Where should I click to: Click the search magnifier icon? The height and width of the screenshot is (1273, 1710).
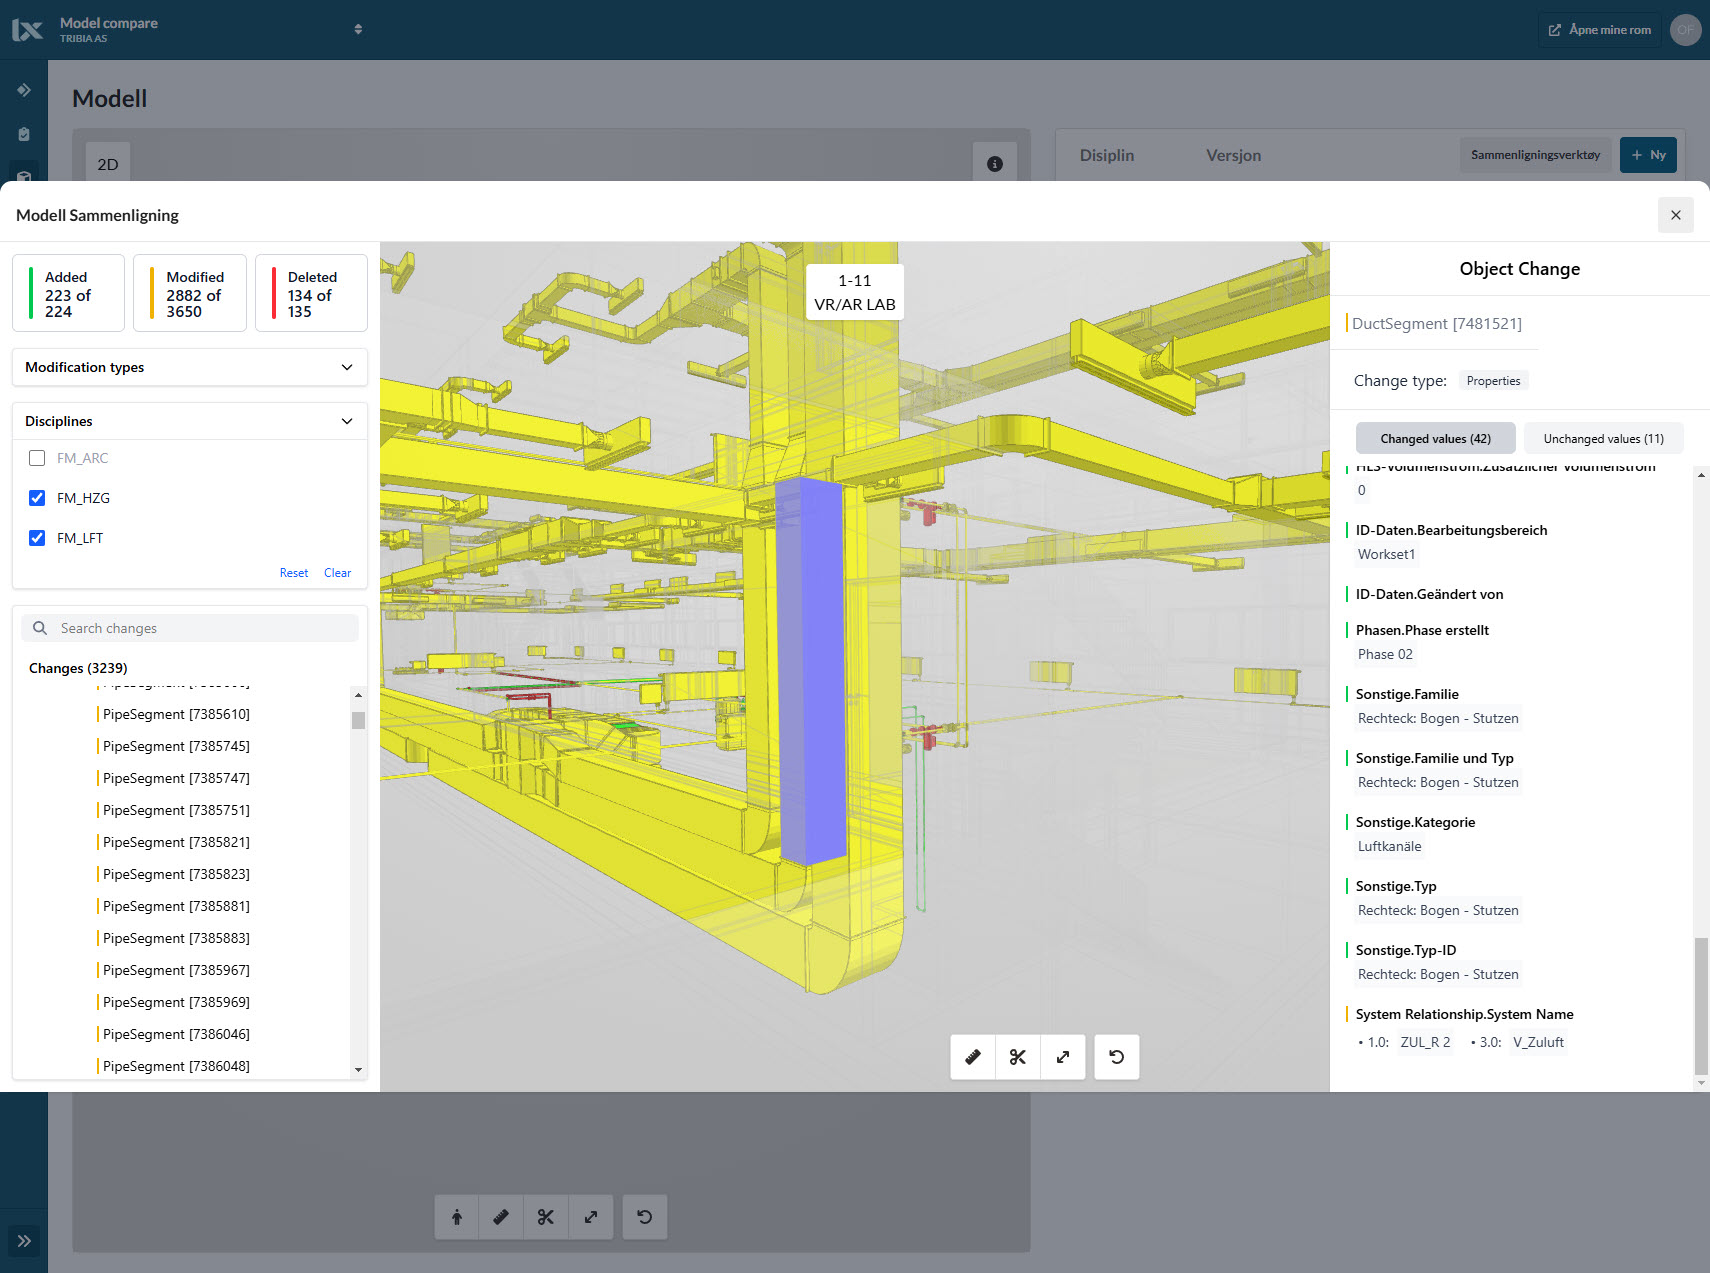pyautogui.click(x=40, y=628)
